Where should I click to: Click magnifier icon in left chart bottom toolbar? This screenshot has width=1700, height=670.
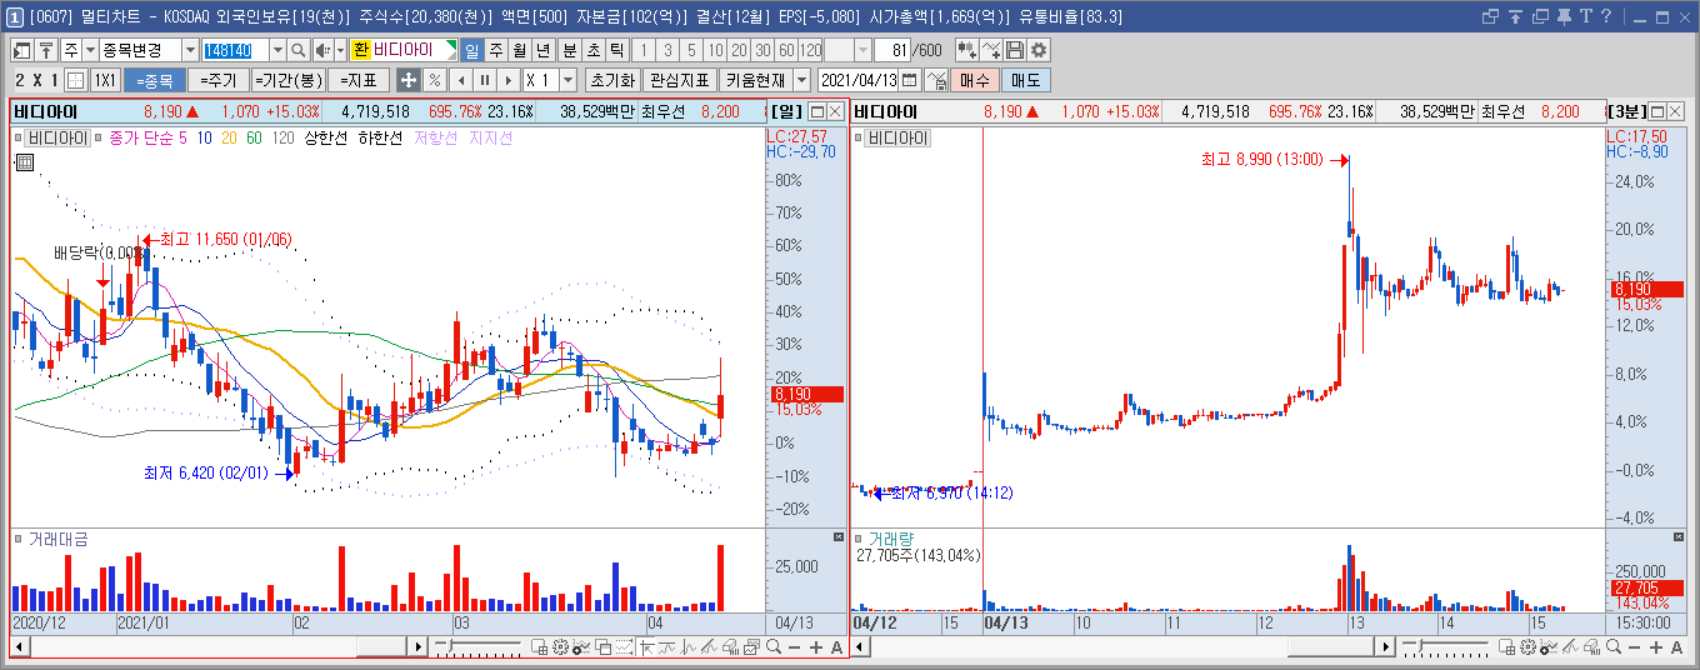[774, 648]
